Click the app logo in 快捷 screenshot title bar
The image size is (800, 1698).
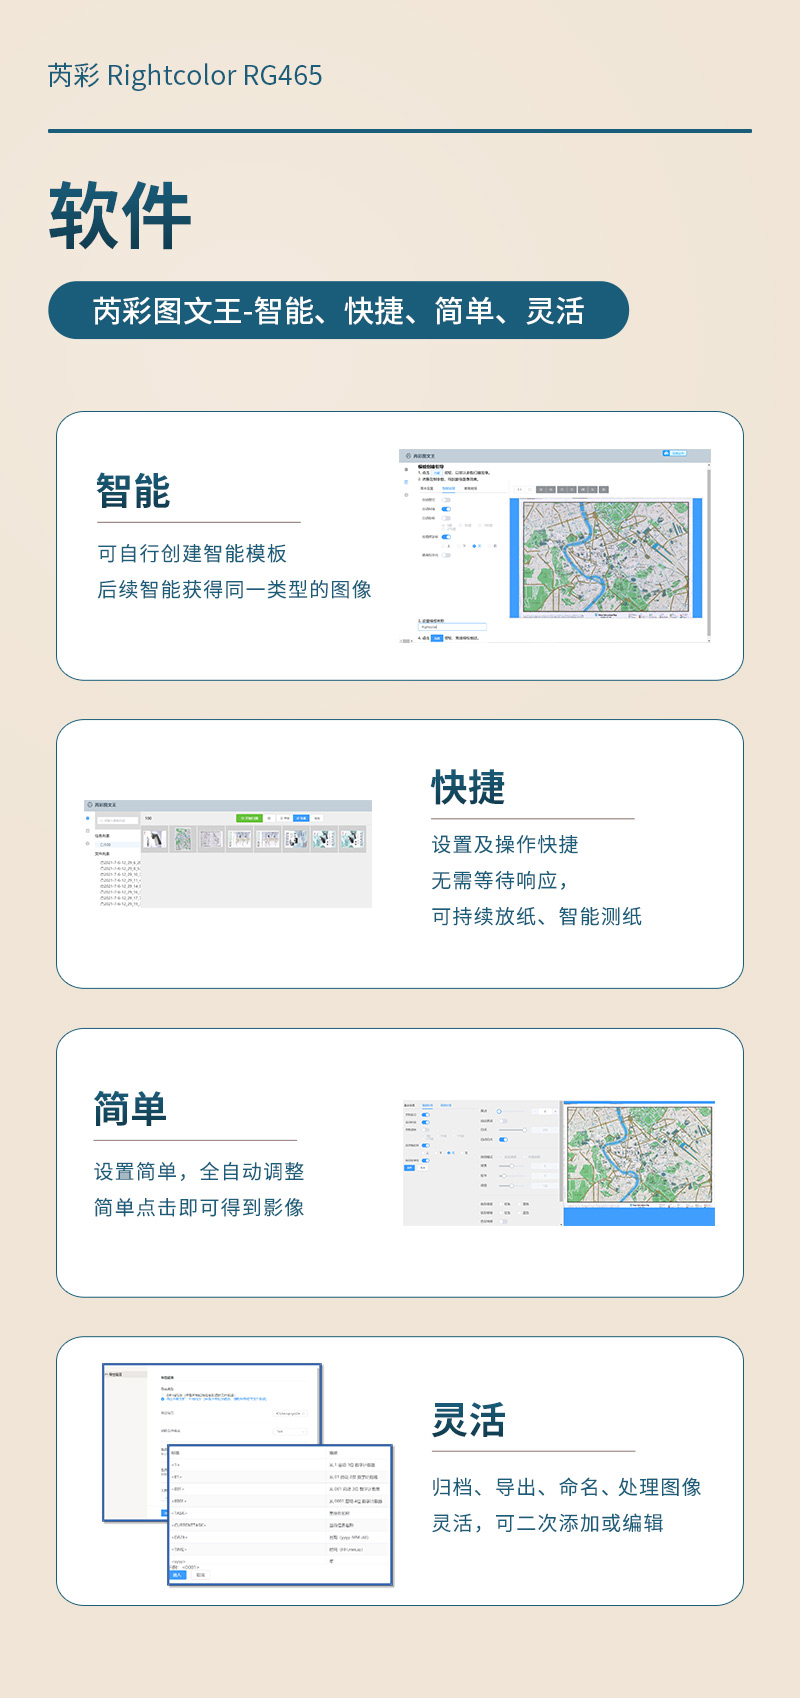[x=90, y=805]
